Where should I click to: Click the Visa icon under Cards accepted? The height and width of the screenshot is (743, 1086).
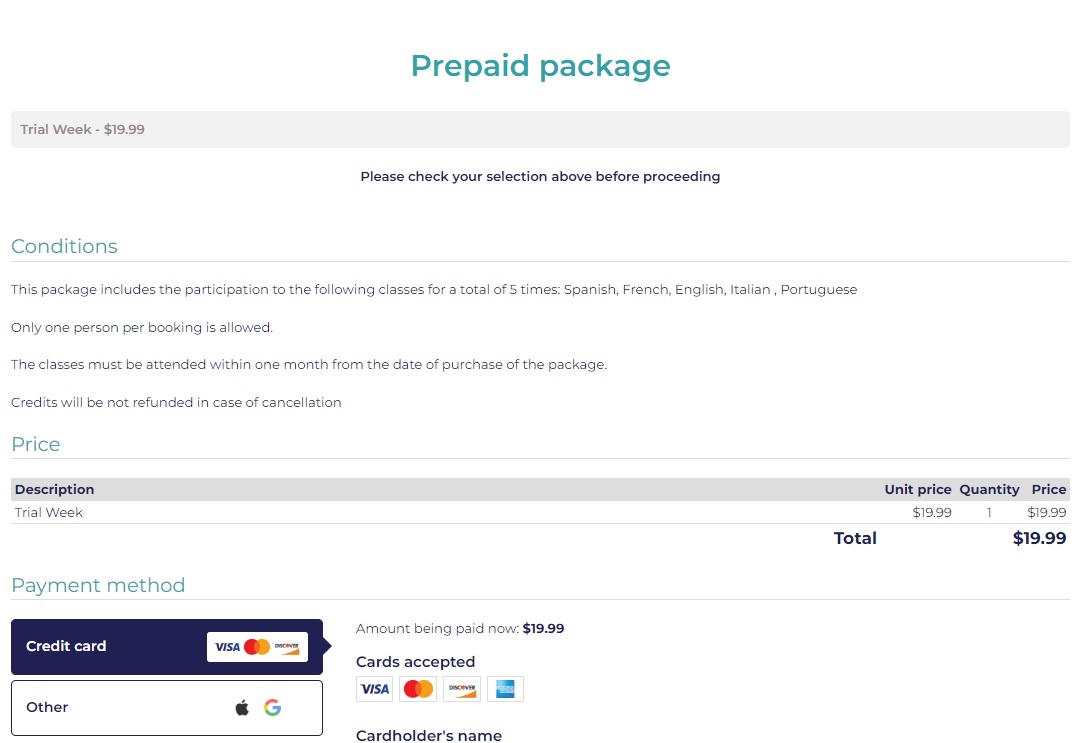[x=375, y=689]
